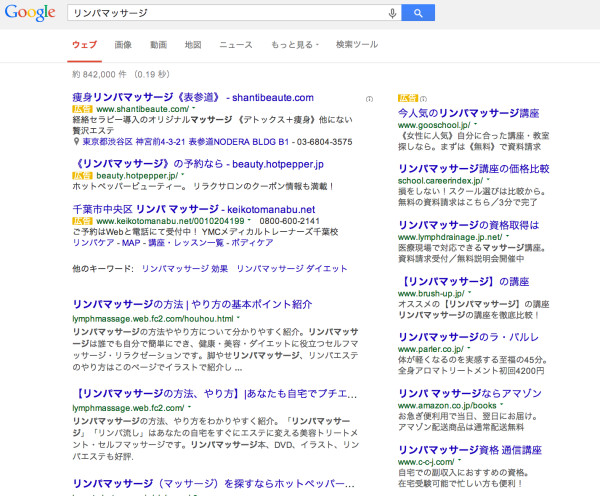Click the info icon beside top ads
This screenshot has height=496, width=600.
pyautogui.click(x=369, y=99)
